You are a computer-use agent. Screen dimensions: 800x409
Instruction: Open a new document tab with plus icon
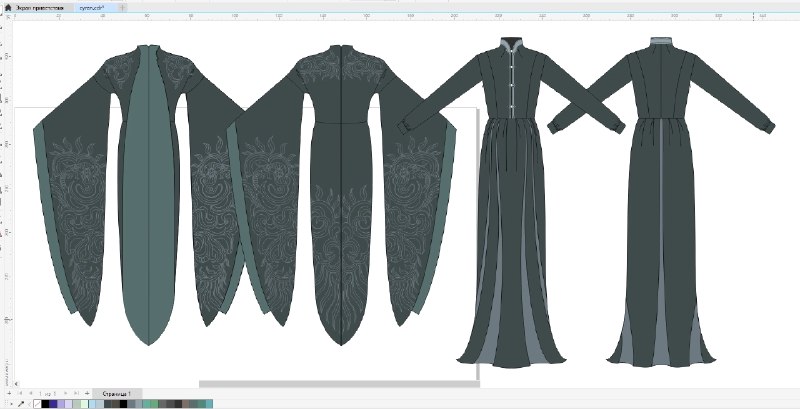(x=122, y=8)
